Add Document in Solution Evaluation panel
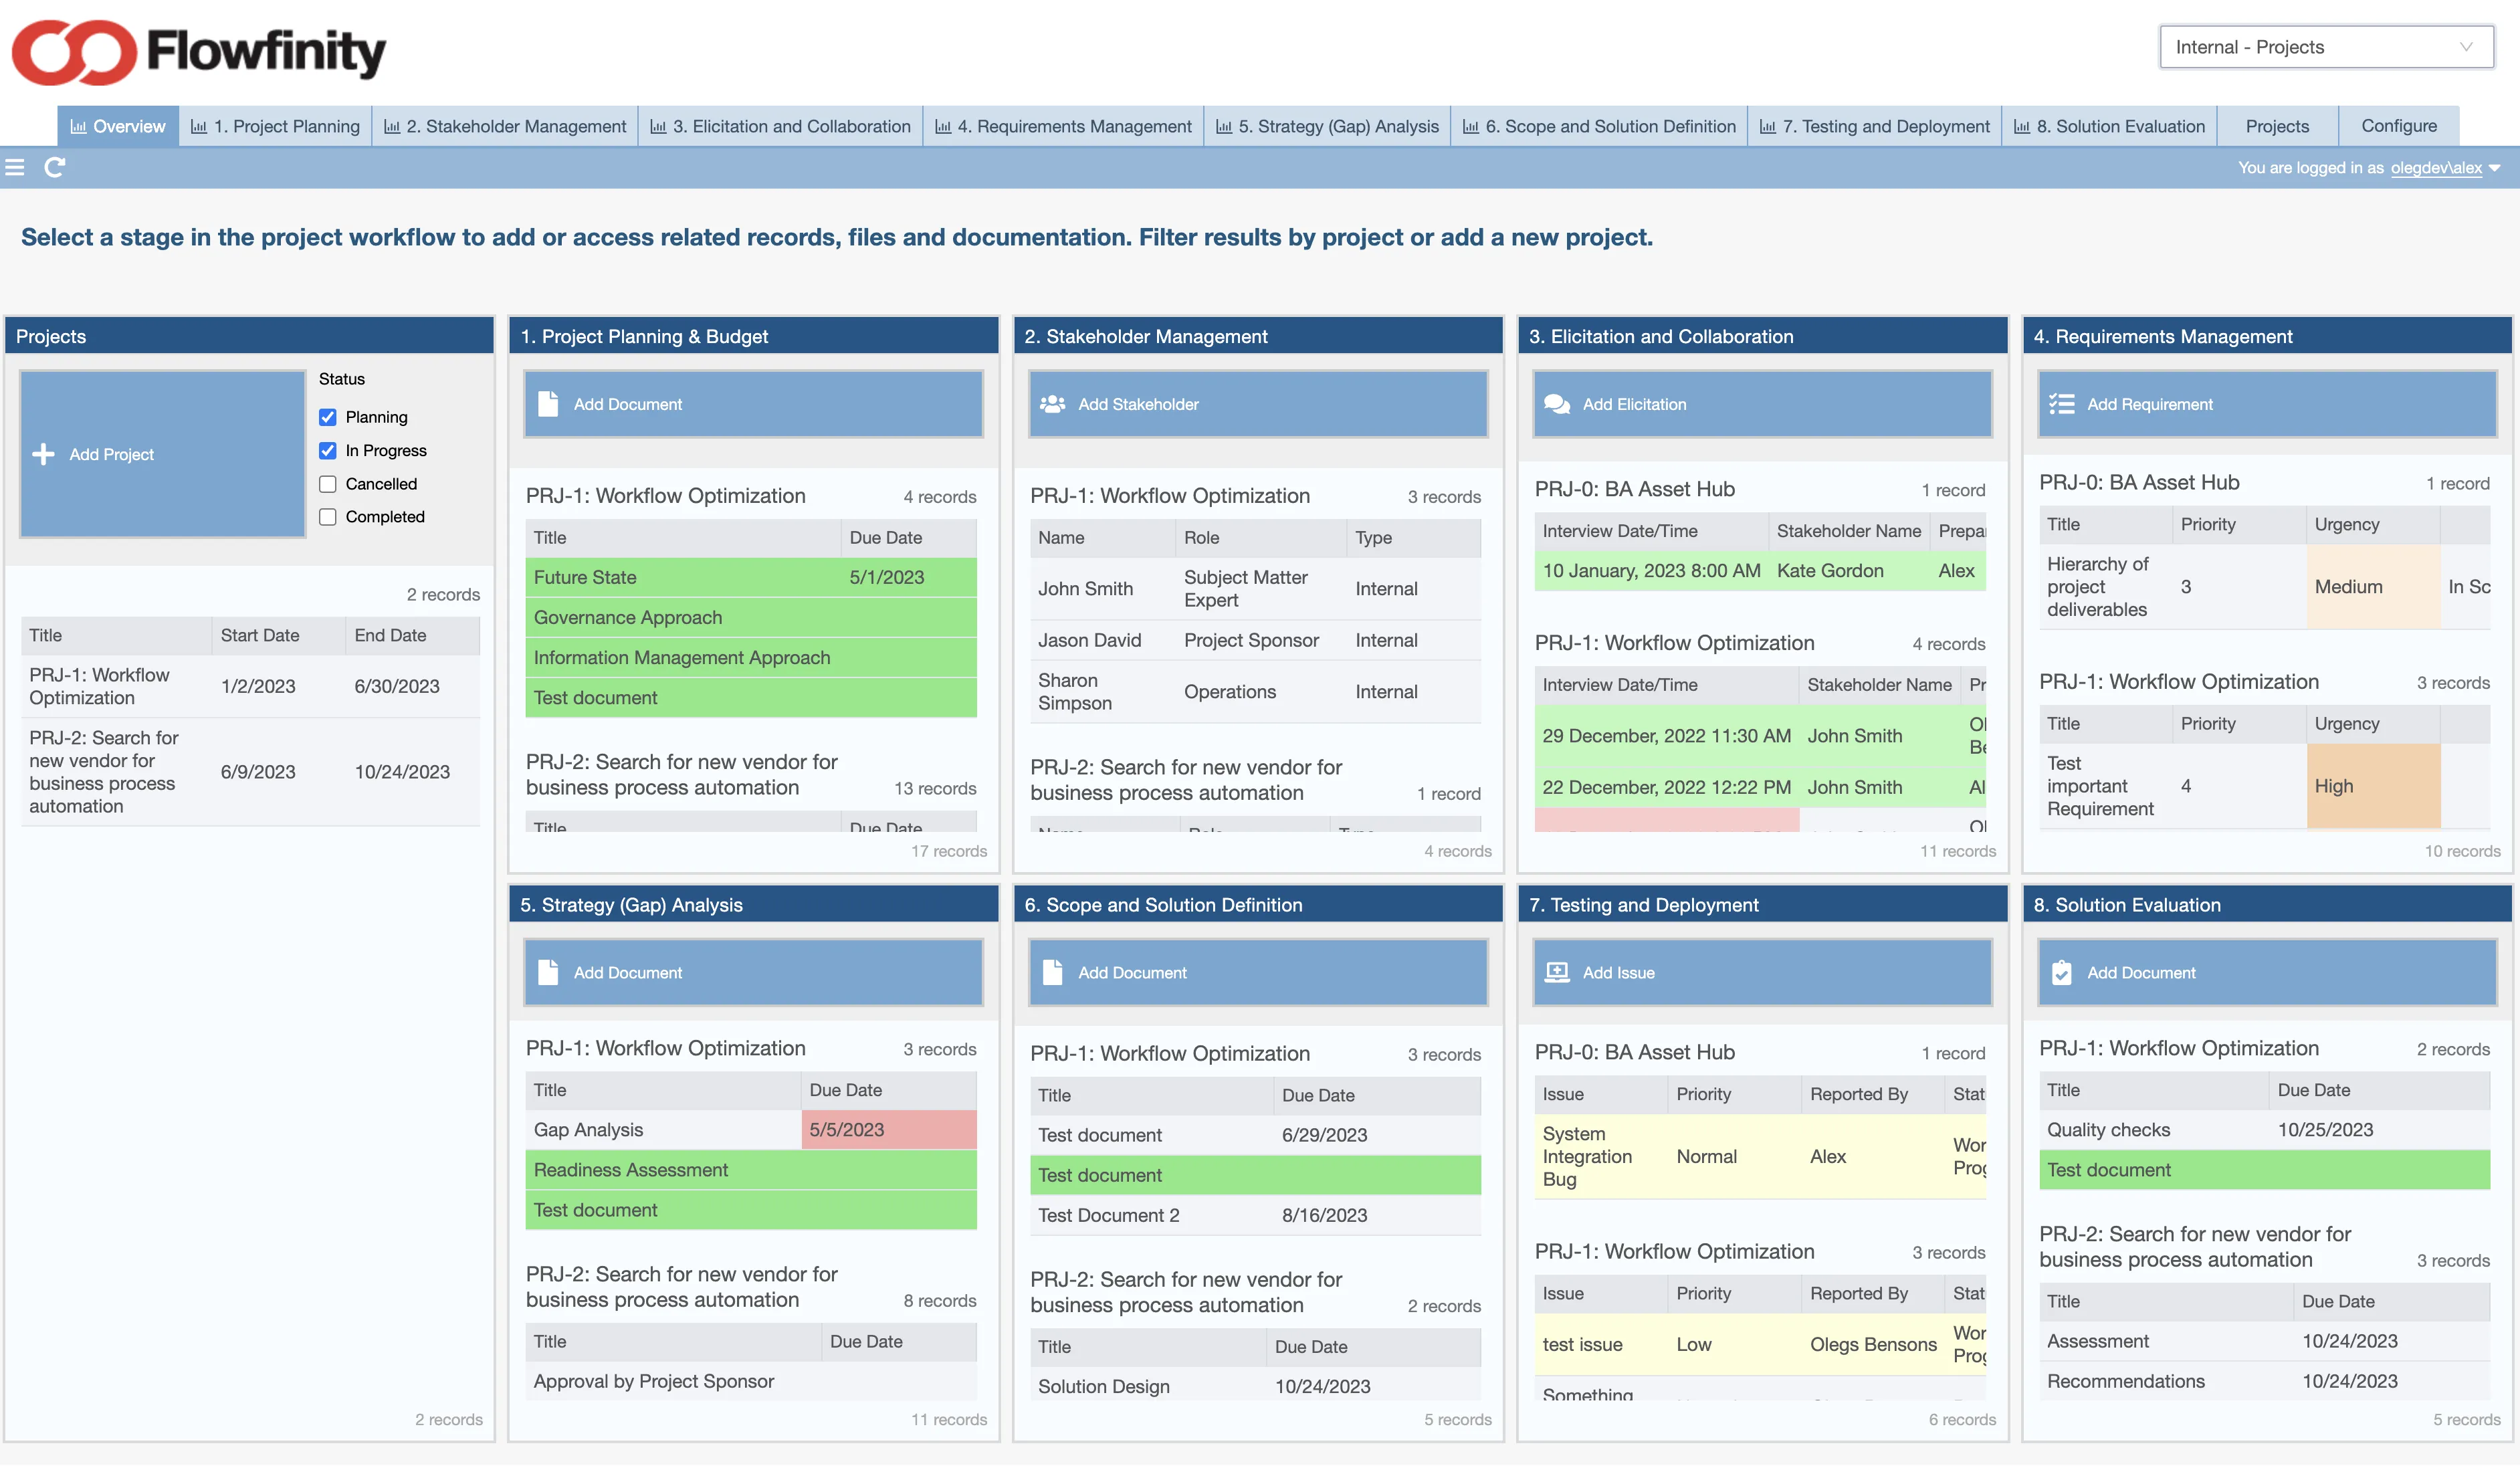Viewport: 2520px width, 1478px height. (2062, 972)
